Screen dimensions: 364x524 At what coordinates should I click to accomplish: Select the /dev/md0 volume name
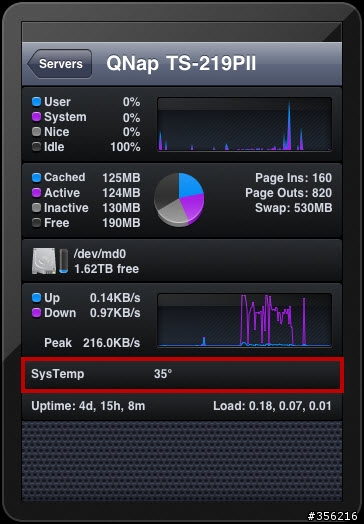(x=100, y=254)
